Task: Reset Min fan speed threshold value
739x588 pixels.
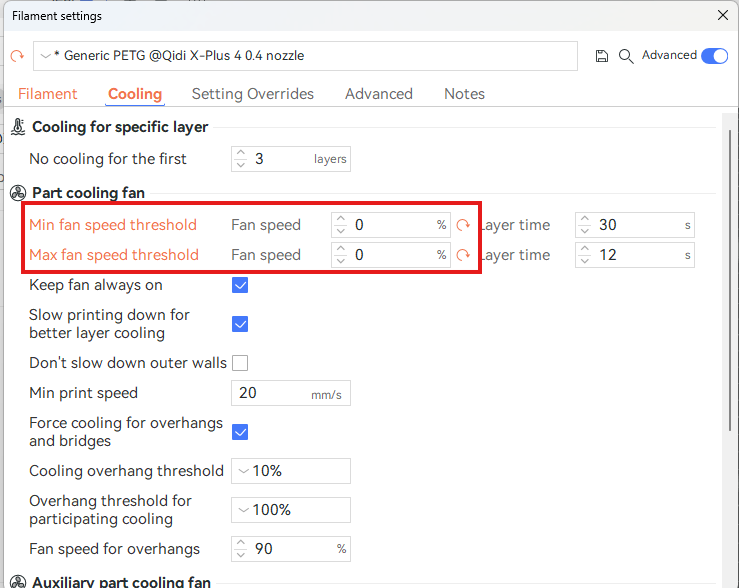Action: 463,225
